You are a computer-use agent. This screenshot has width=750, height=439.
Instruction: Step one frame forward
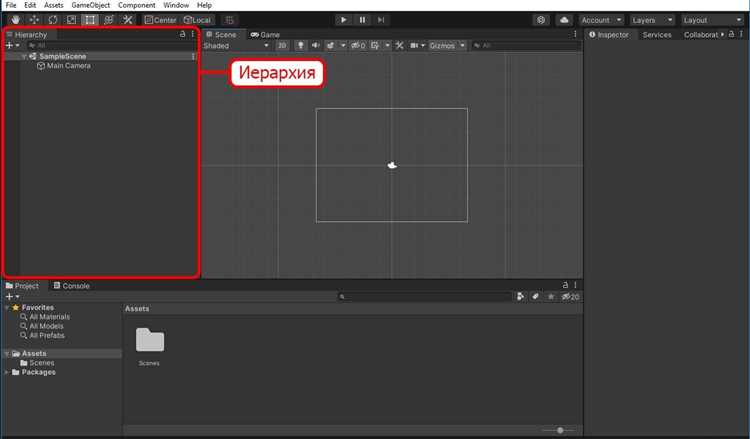(x=381, y=20)
